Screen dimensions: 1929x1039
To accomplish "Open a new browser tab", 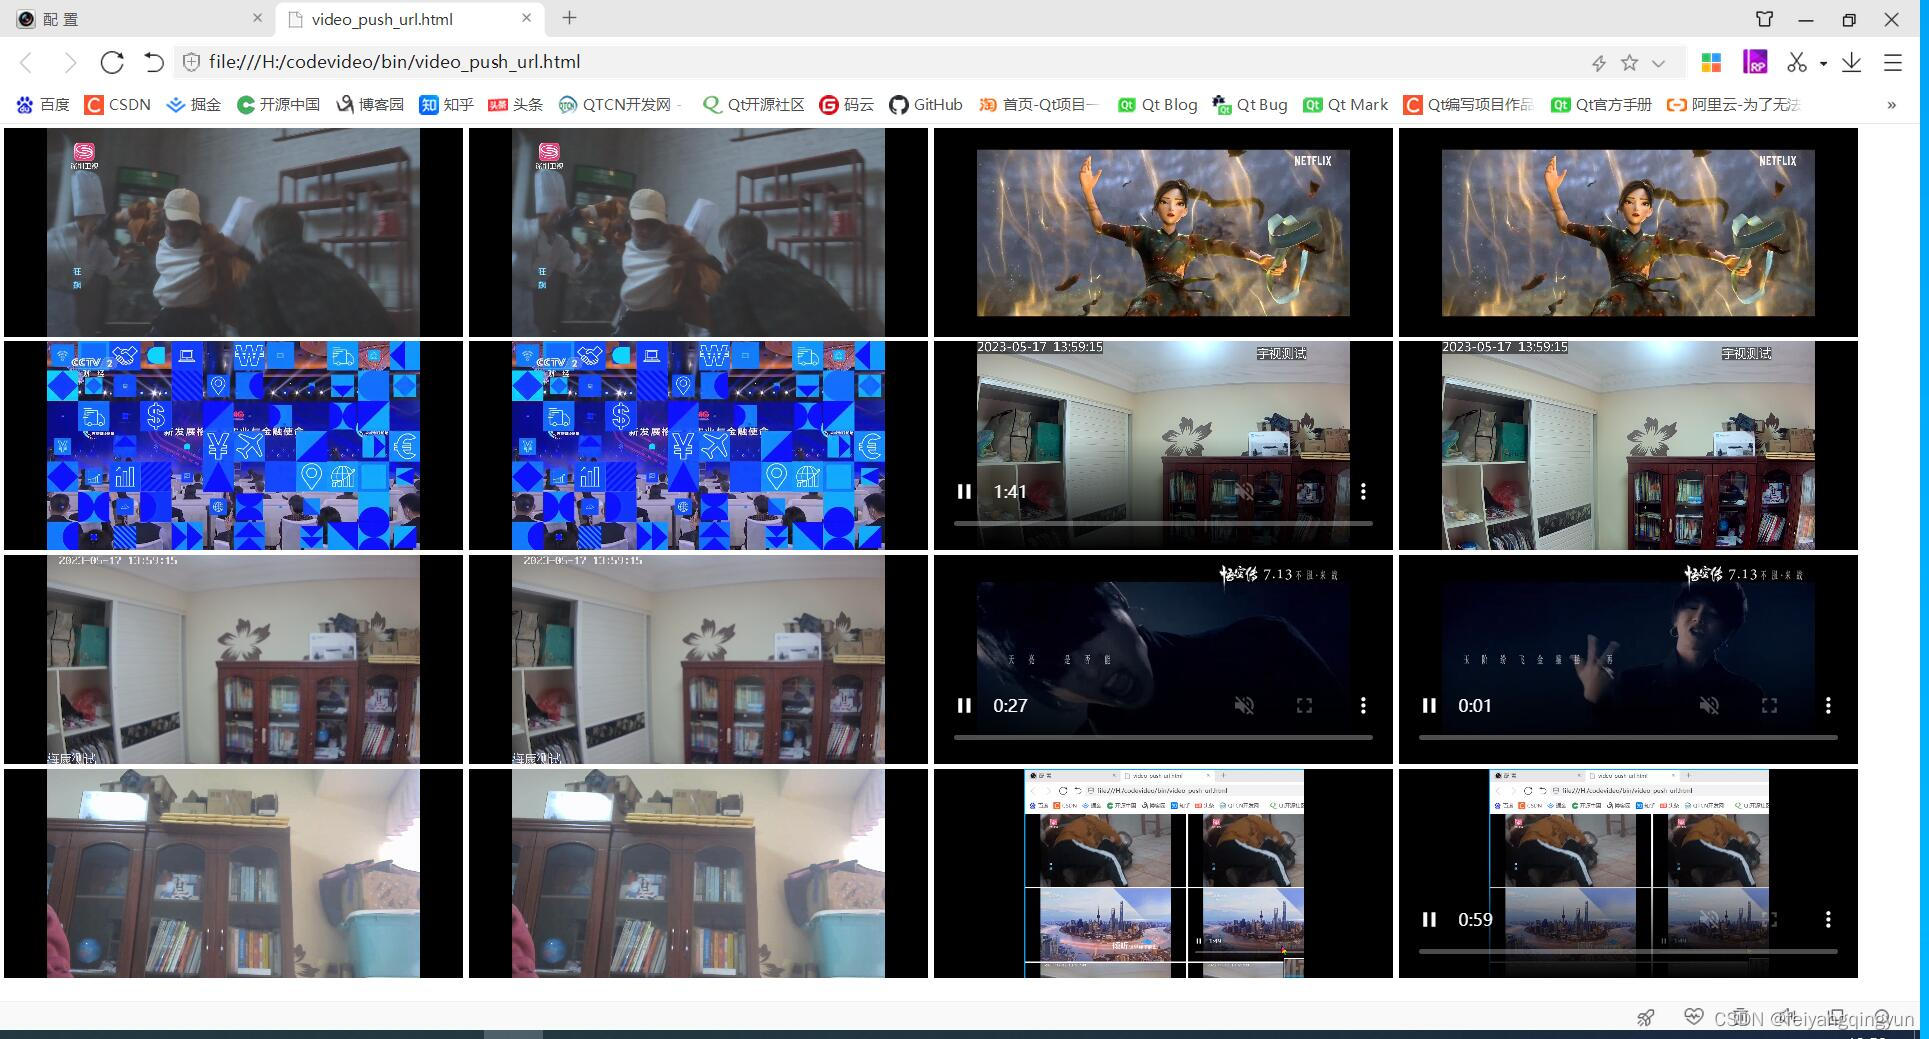I will (x=569, y=18).
